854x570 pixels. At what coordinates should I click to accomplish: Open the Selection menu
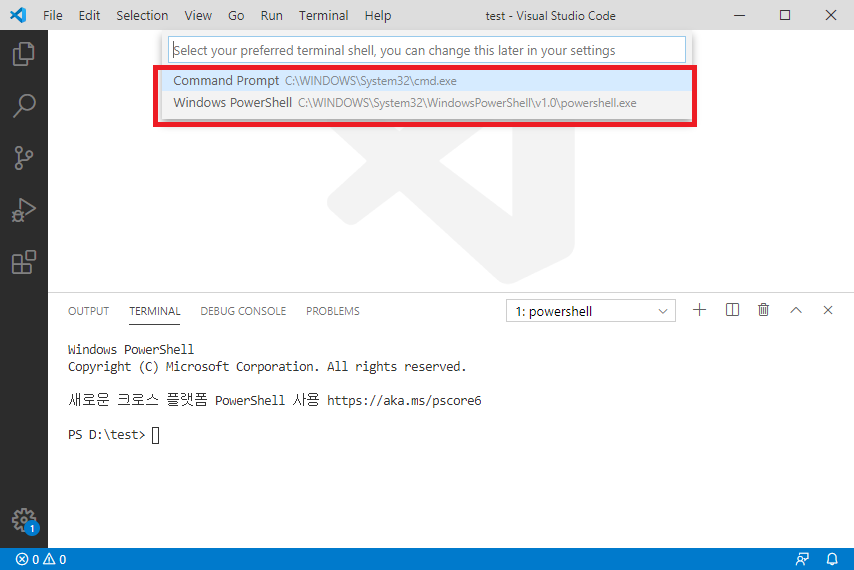[x=142, y=16]
